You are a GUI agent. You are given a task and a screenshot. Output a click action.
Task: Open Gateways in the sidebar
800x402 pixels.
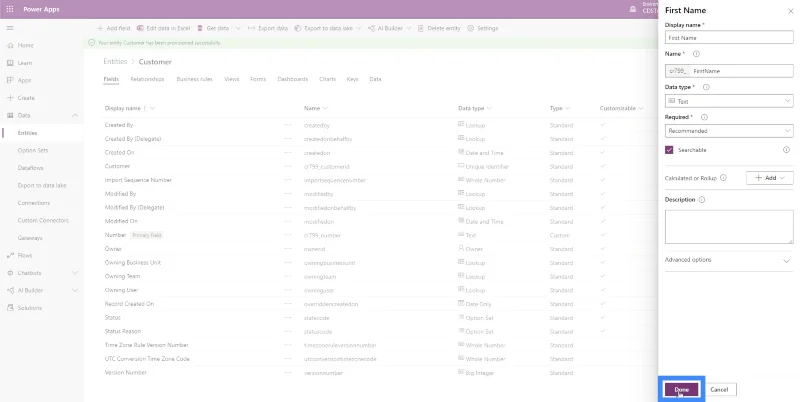click(30, 238)
